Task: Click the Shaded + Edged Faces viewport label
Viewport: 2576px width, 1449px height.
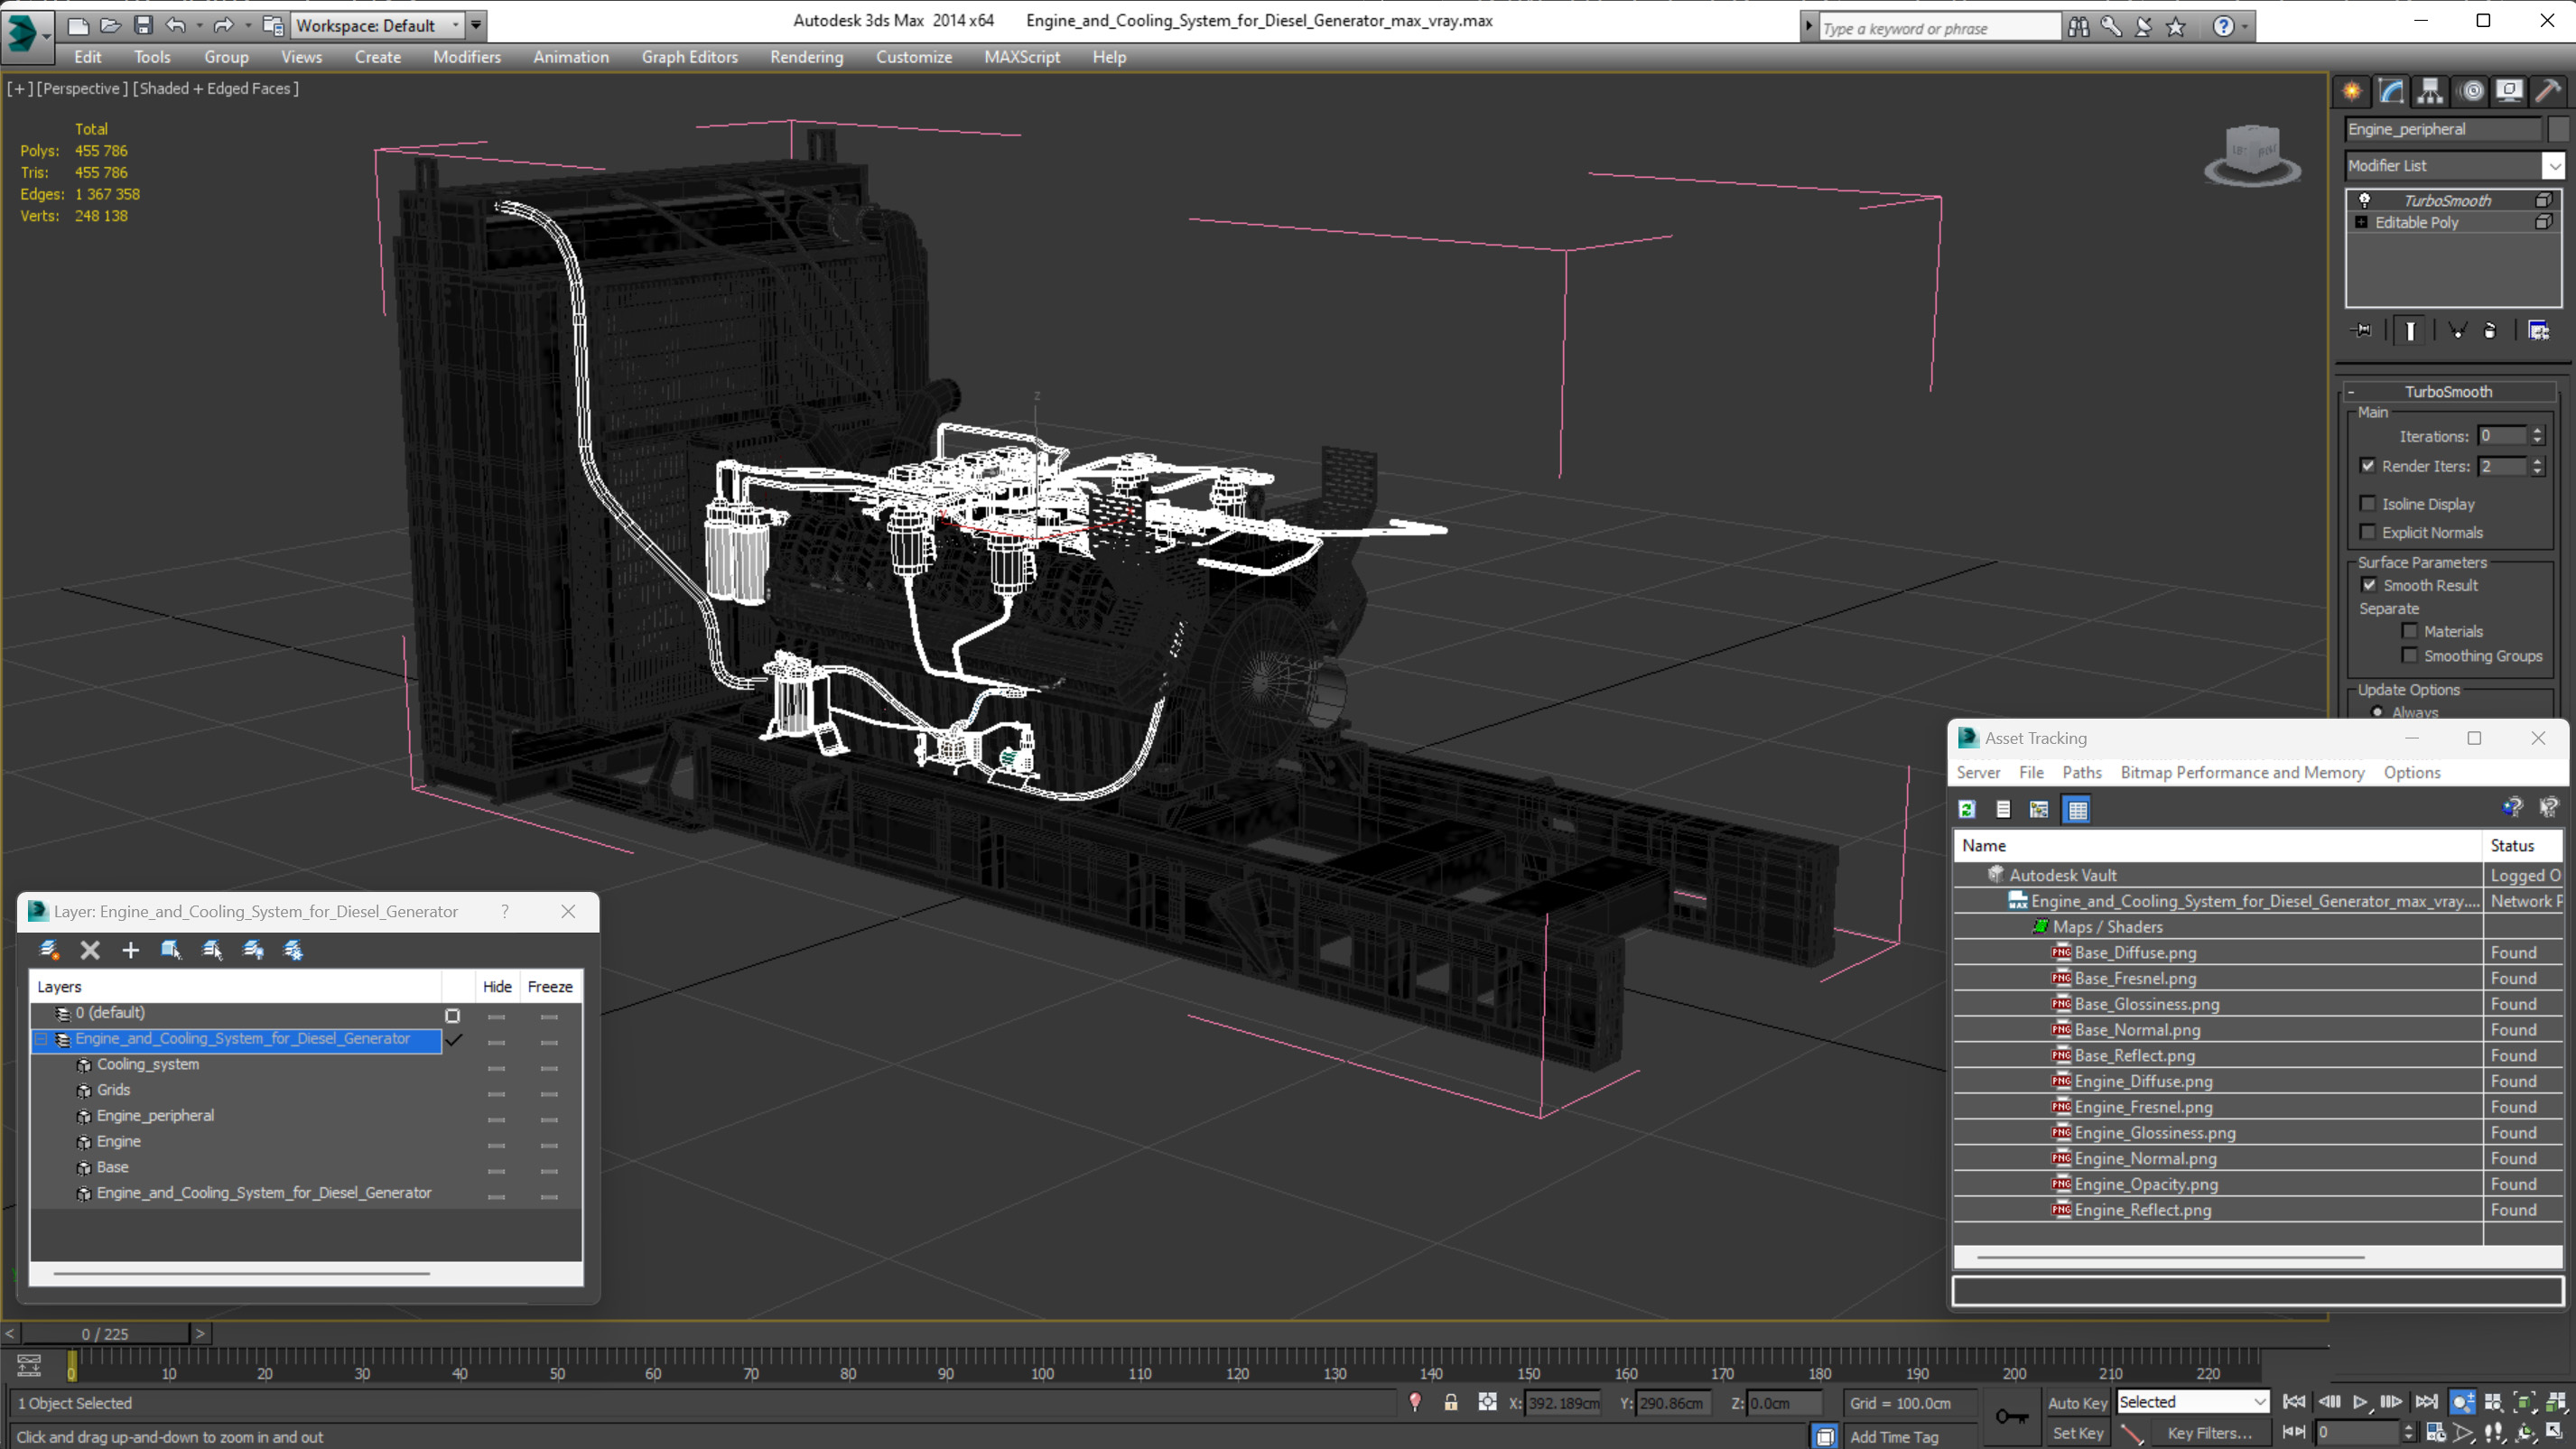Action: pyautogui.click(x=215, y=88)
